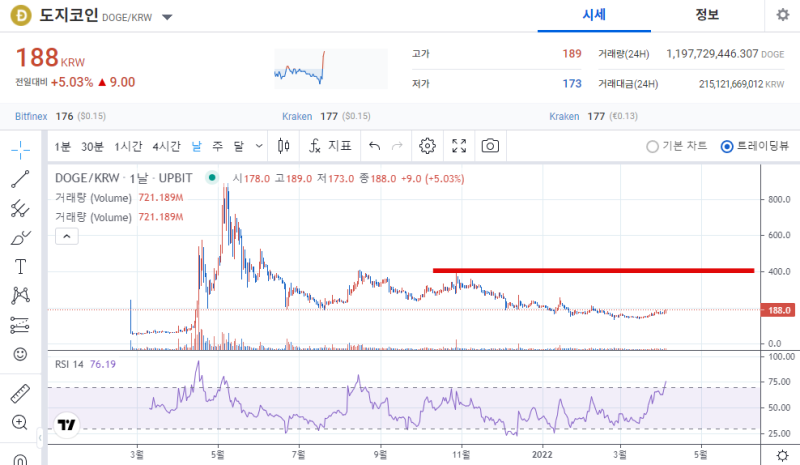
Task: Set the 4시간 timeframe
Action: click(x=166, y=146)
